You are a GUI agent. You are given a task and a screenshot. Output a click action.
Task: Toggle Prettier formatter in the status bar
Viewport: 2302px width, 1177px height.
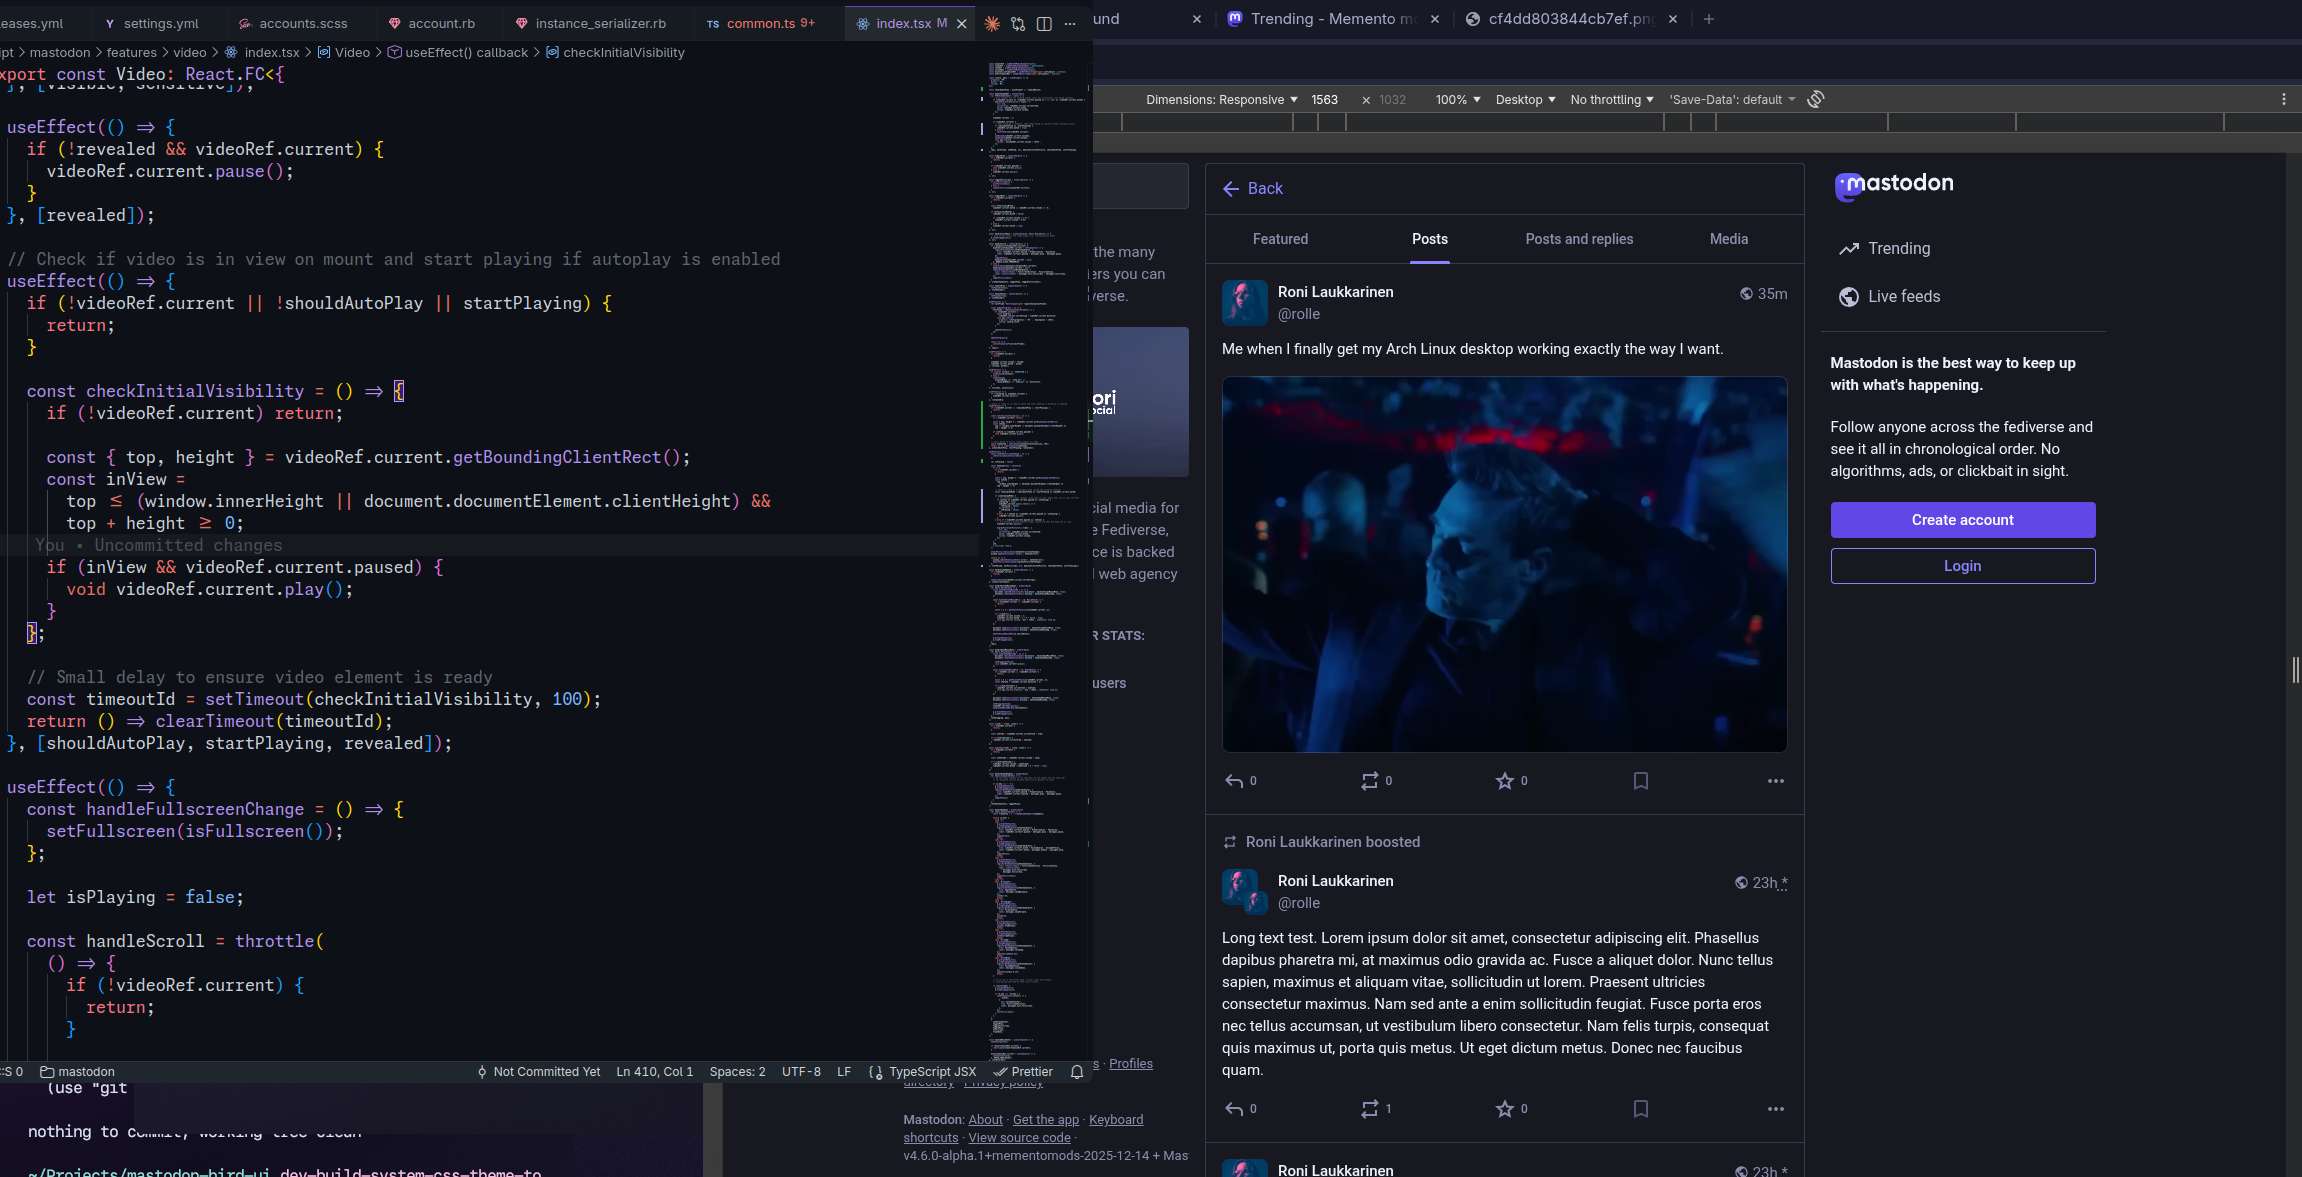pos(1023,1071)
